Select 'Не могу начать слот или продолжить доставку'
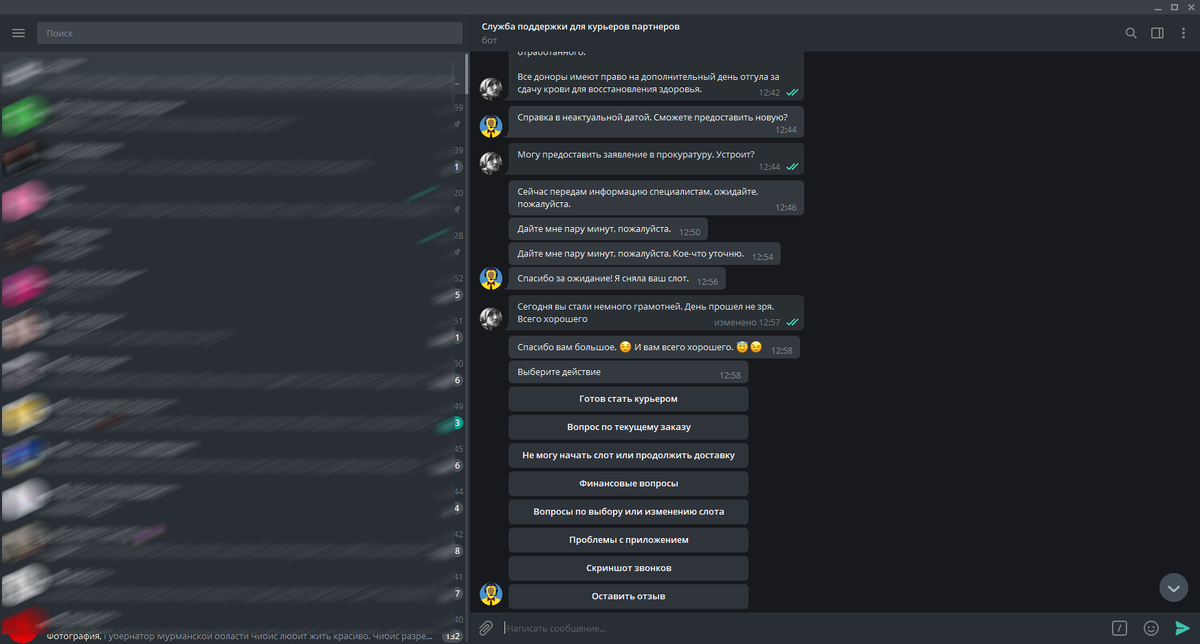 628,455
